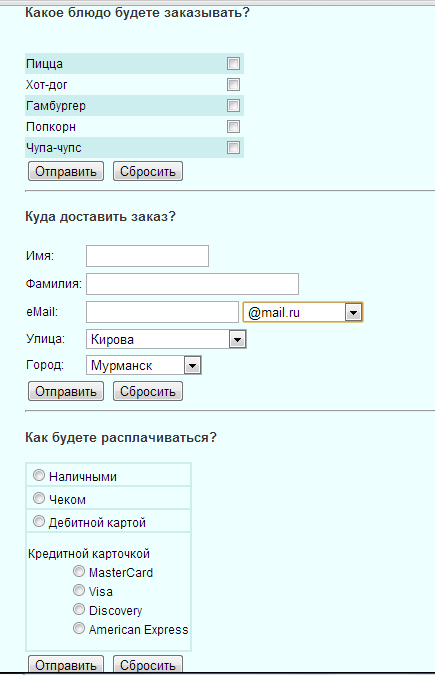435x675 pixels.
Task: Focus the Имя text field
Action: (147, 256)
